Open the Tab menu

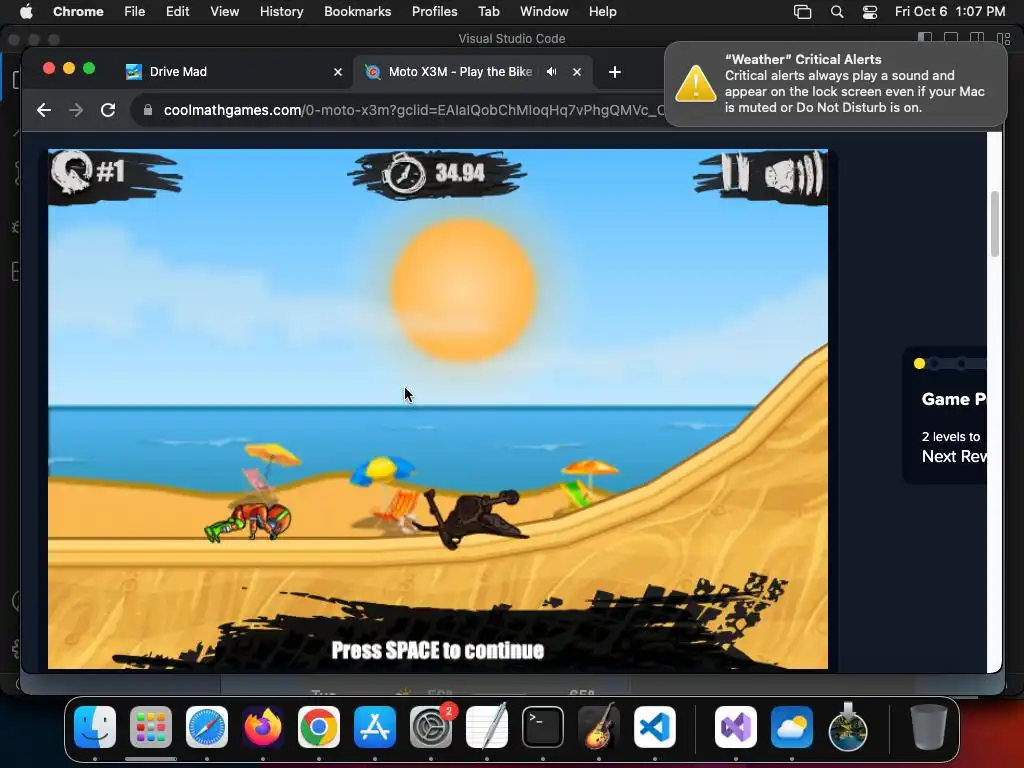pos(488,12)
